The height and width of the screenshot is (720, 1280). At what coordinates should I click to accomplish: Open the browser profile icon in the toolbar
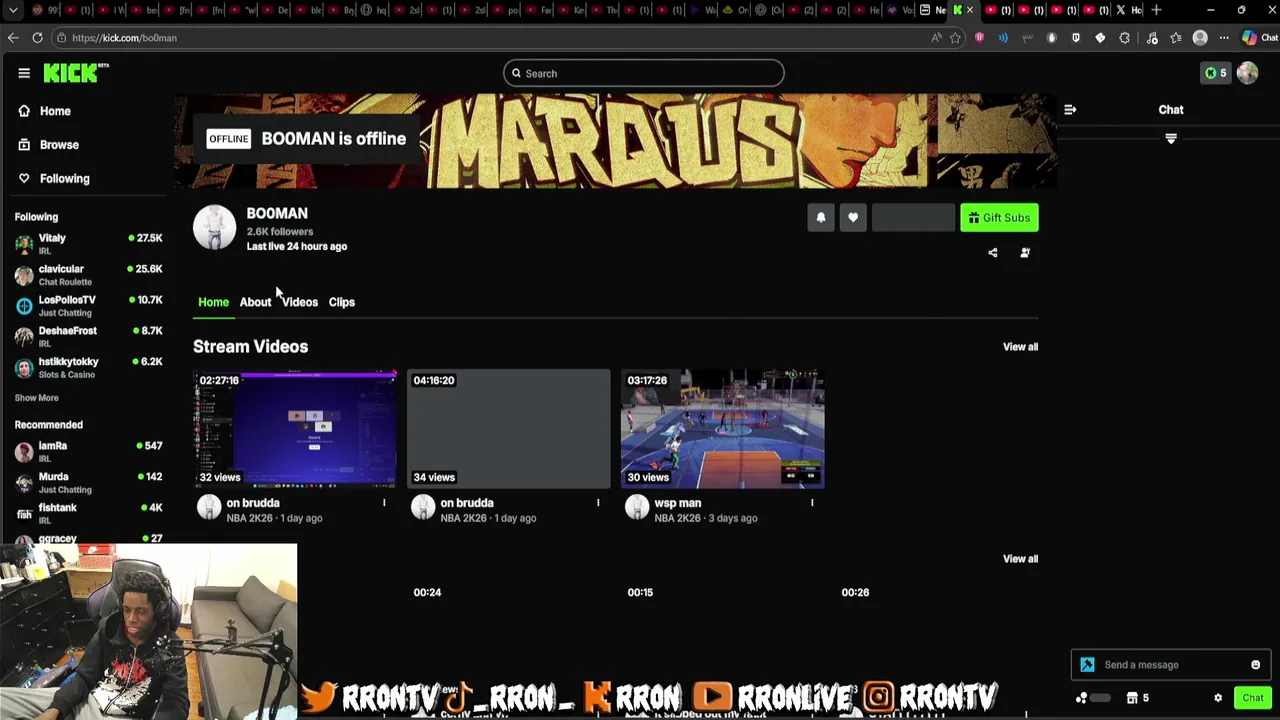click(1200, 38)
